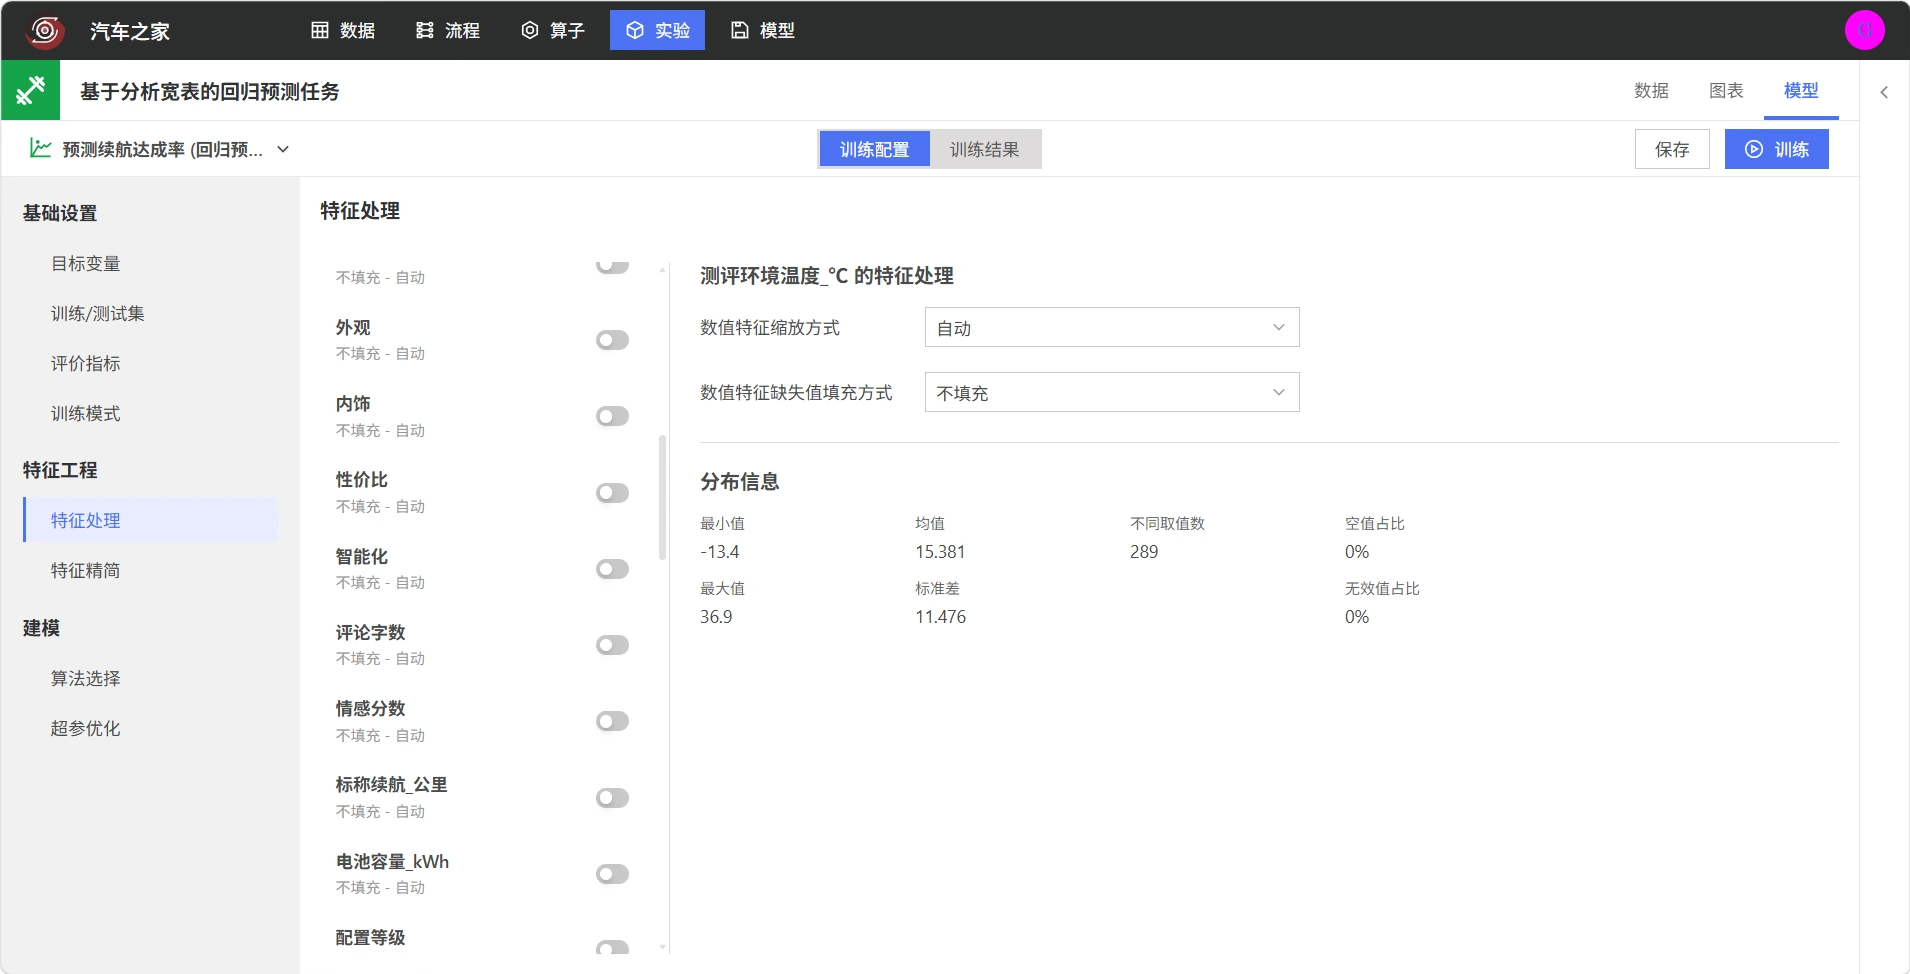1910x974 pixels.
Task: Toggle the 标称续航_公里 feature switch
Action: [x=612, y=798]
